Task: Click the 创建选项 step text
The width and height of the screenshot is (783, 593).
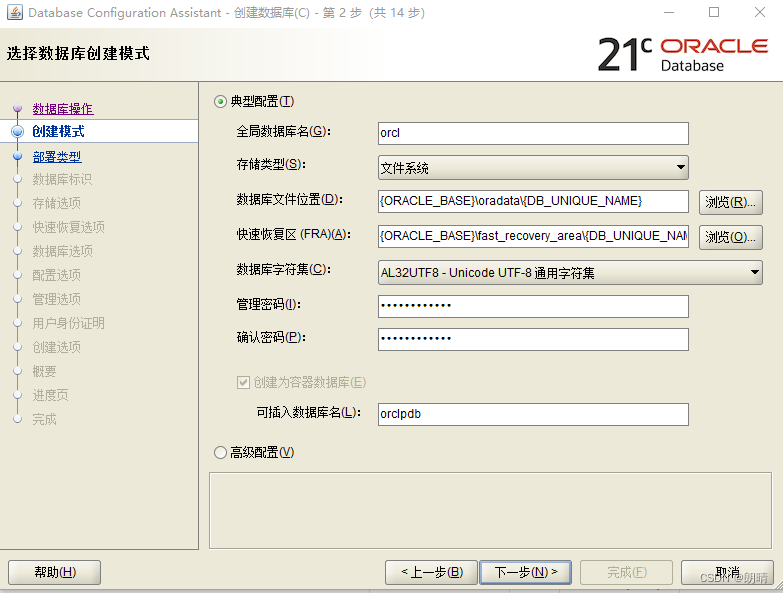Action: tap(56, 347)
